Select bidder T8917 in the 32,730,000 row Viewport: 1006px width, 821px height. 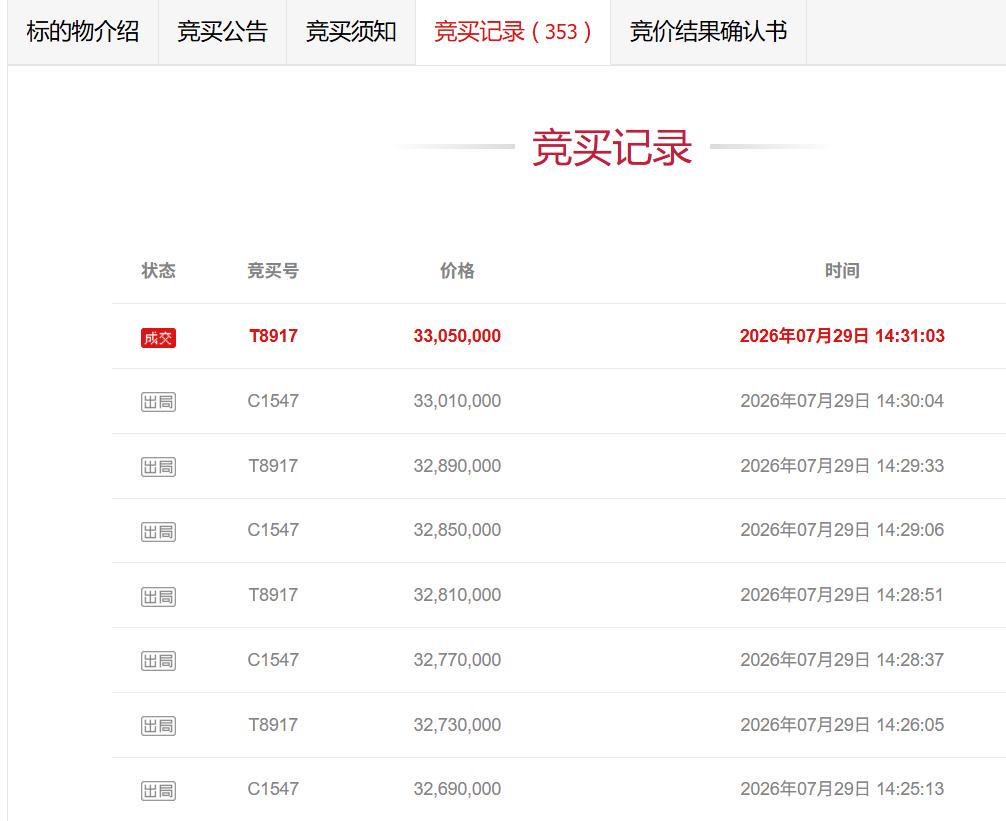[x=273, y=725]
